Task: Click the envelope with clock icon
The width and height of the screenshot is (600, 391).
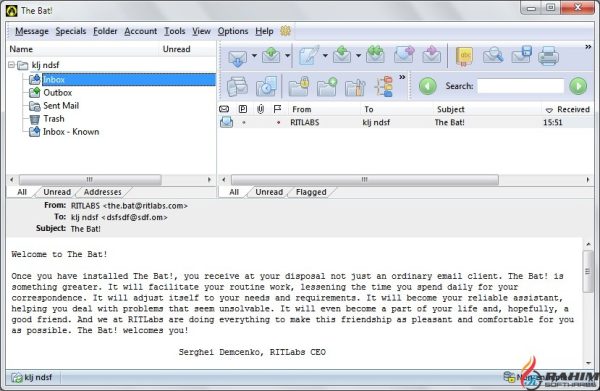Action: [266, 86]
